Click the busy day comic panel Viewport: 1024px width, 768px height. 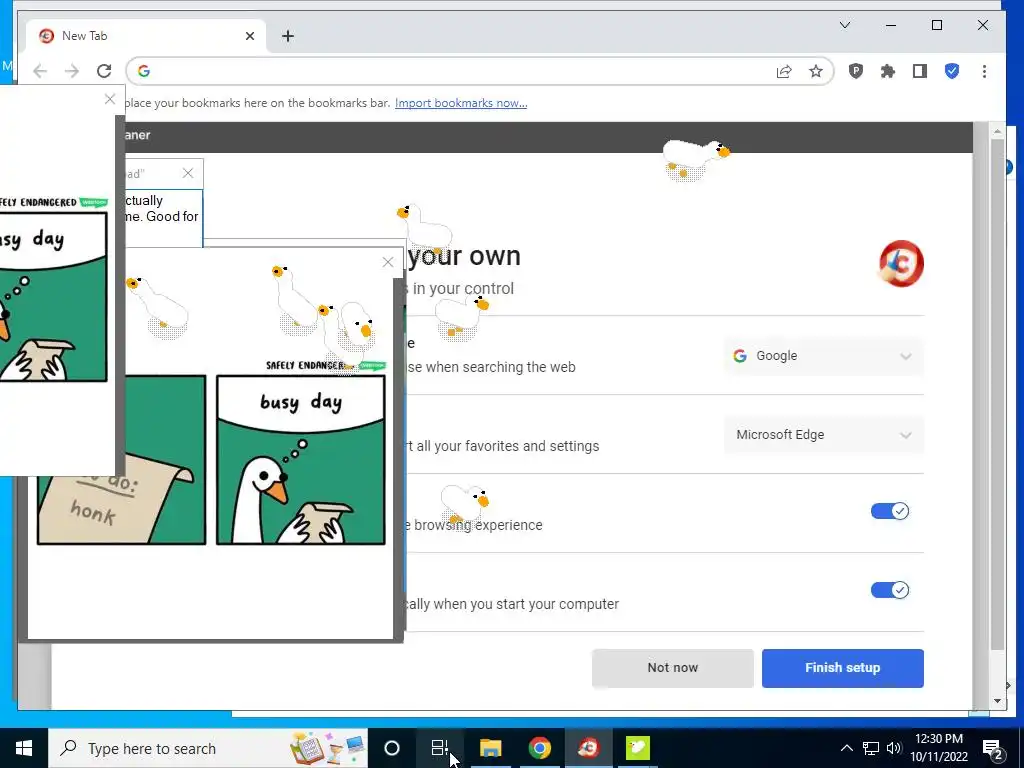300,459
